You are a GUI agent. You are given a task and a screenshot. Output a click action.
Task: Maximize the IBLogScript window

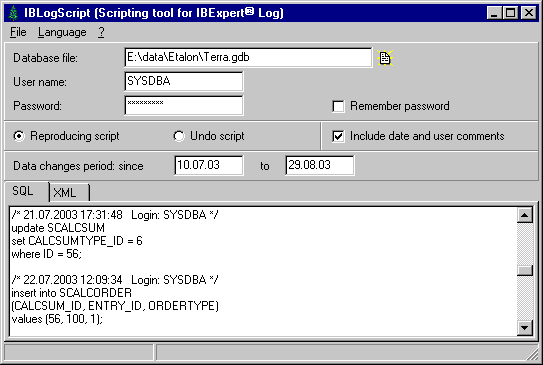510,14
